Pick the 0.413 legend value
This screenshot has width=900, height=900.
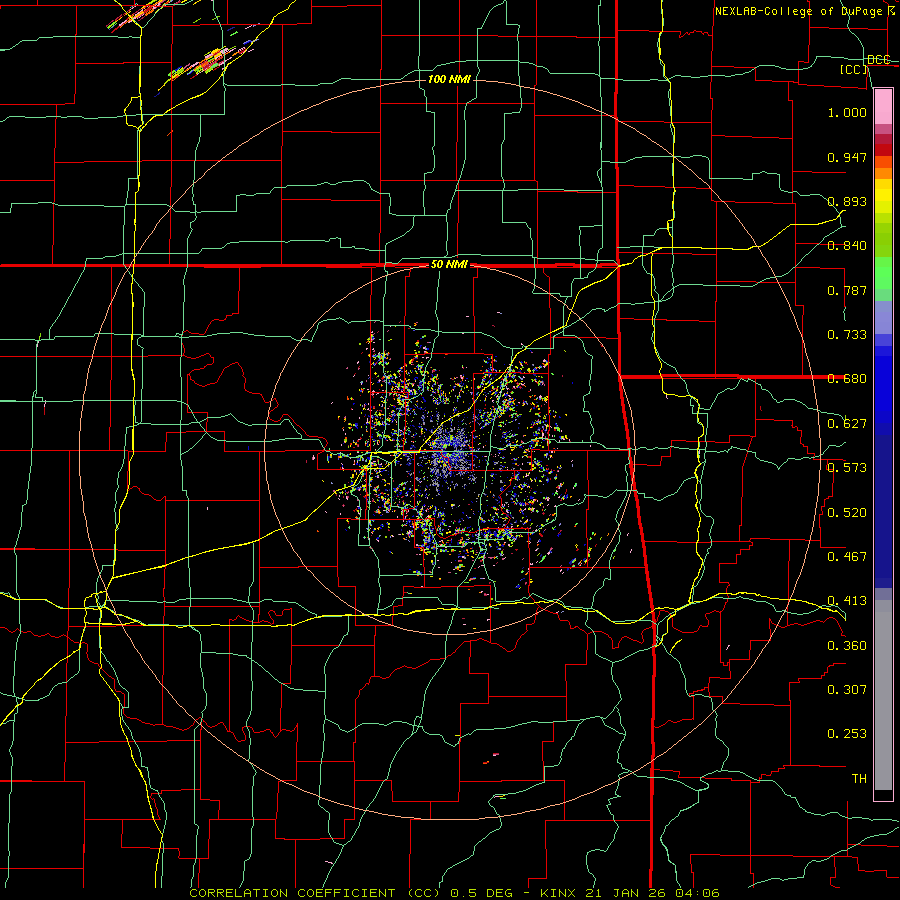847,601
